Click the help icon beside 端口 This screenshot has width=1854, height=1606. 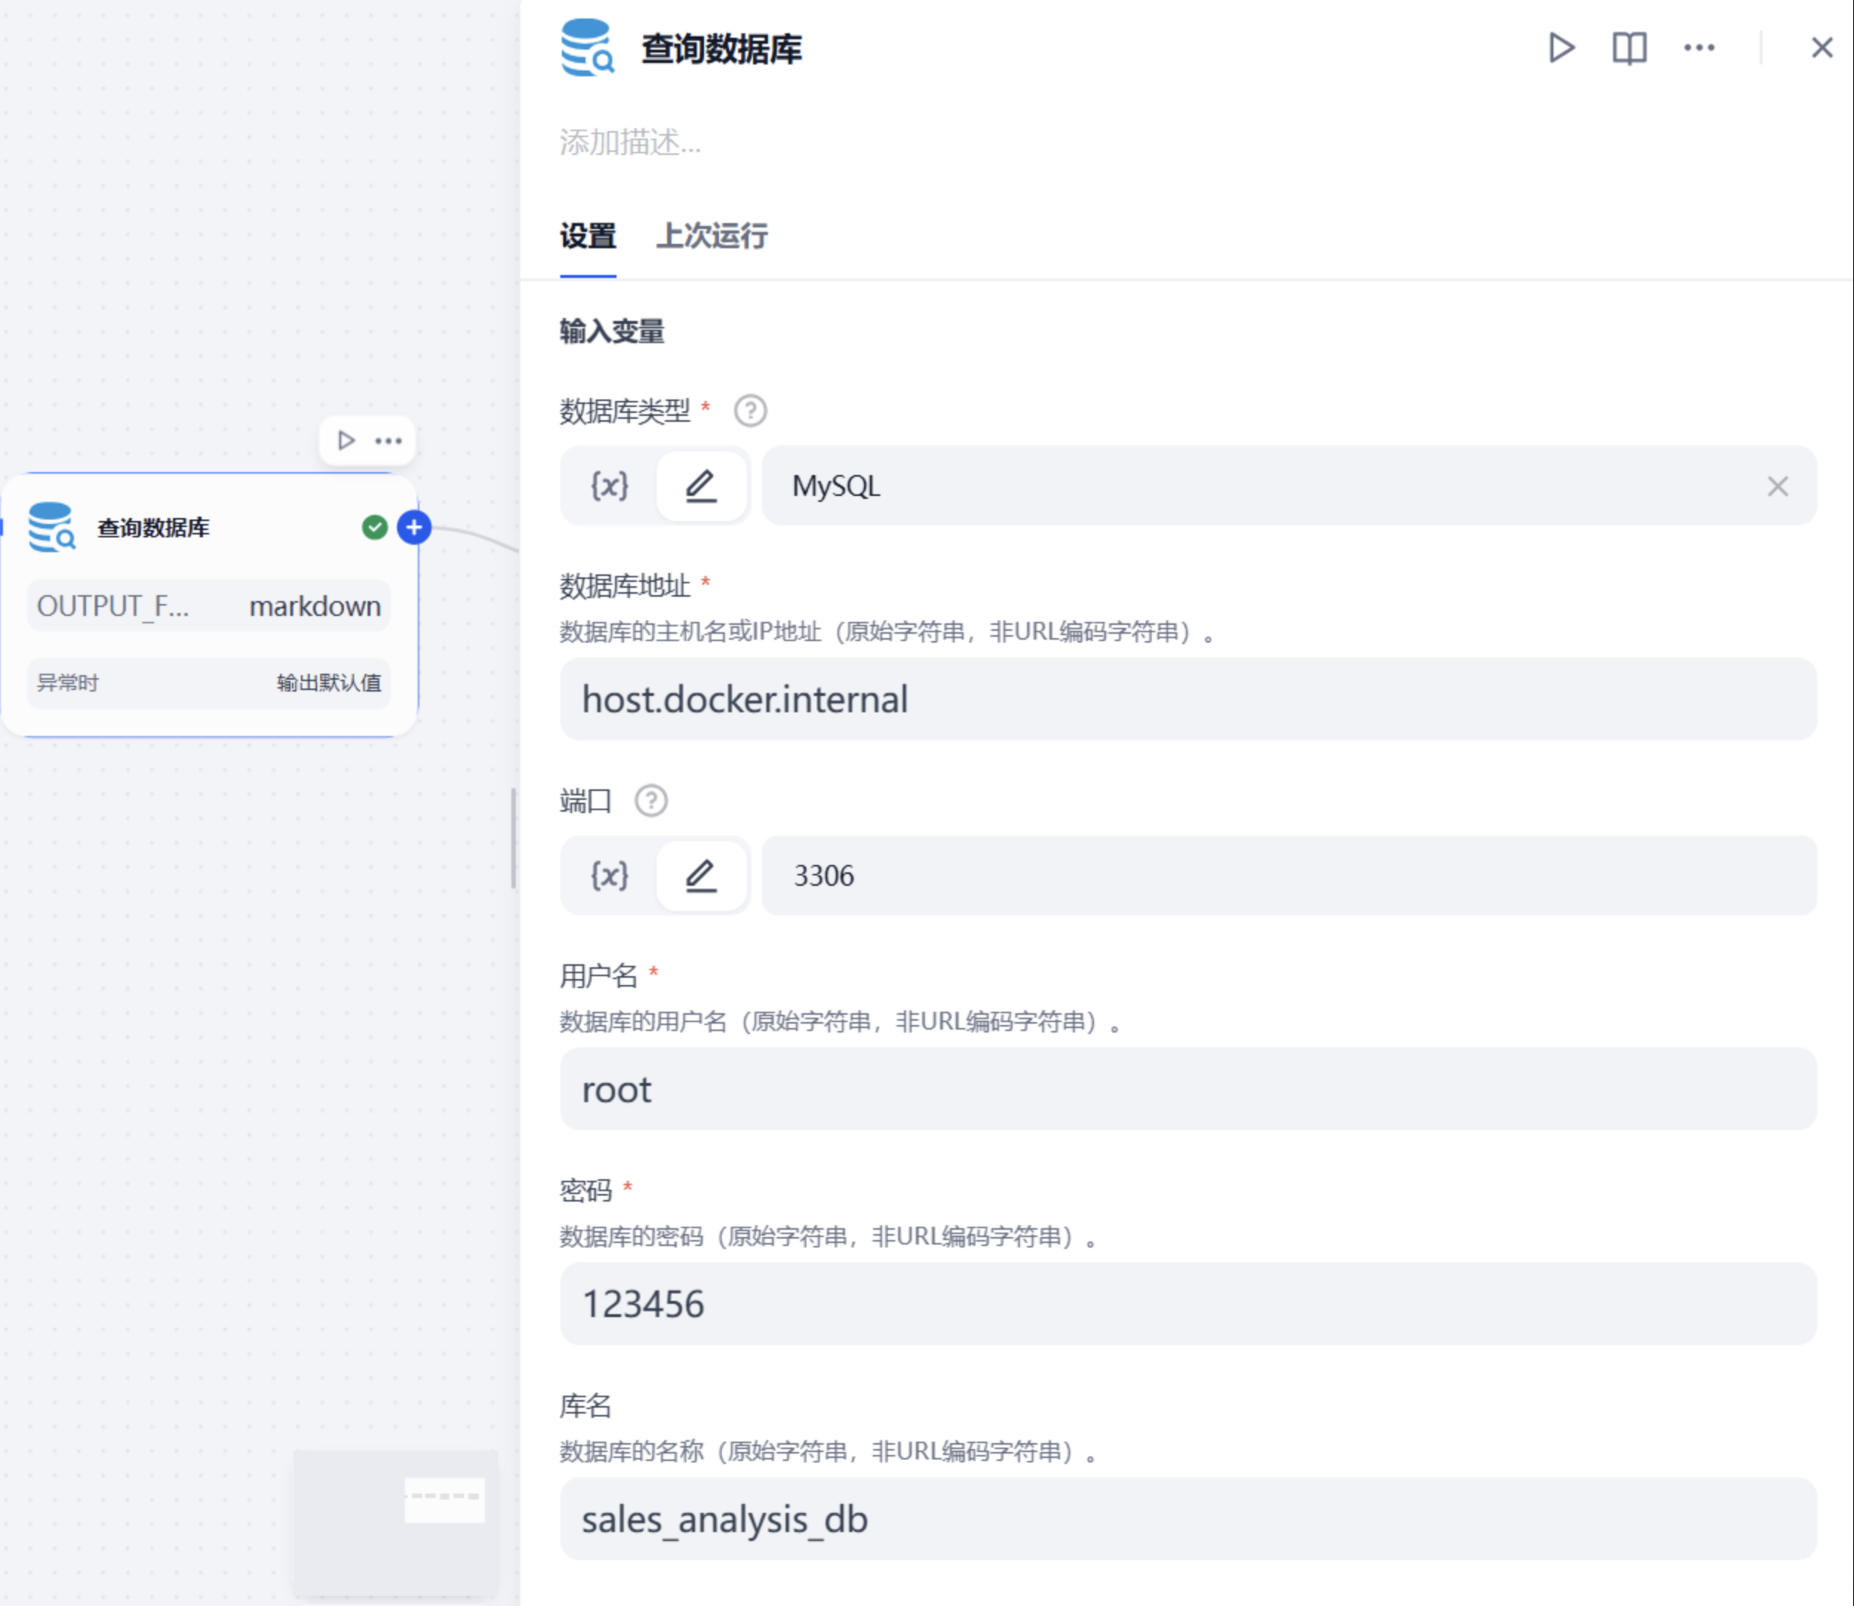tap(651, 801)
